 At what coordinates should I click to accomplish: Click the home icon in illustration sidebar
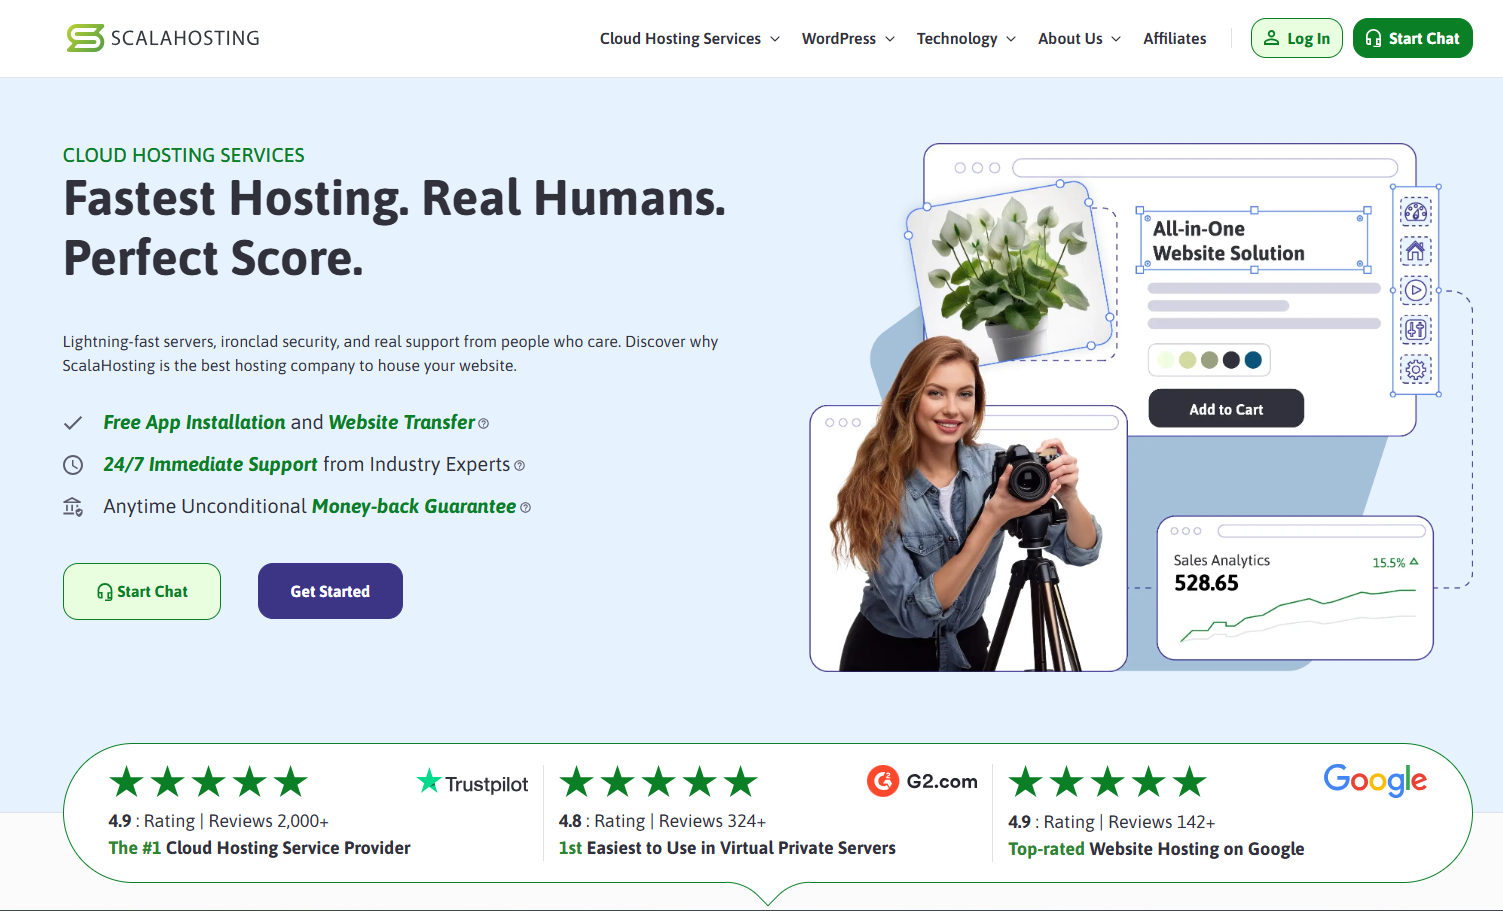point(1416,251)
